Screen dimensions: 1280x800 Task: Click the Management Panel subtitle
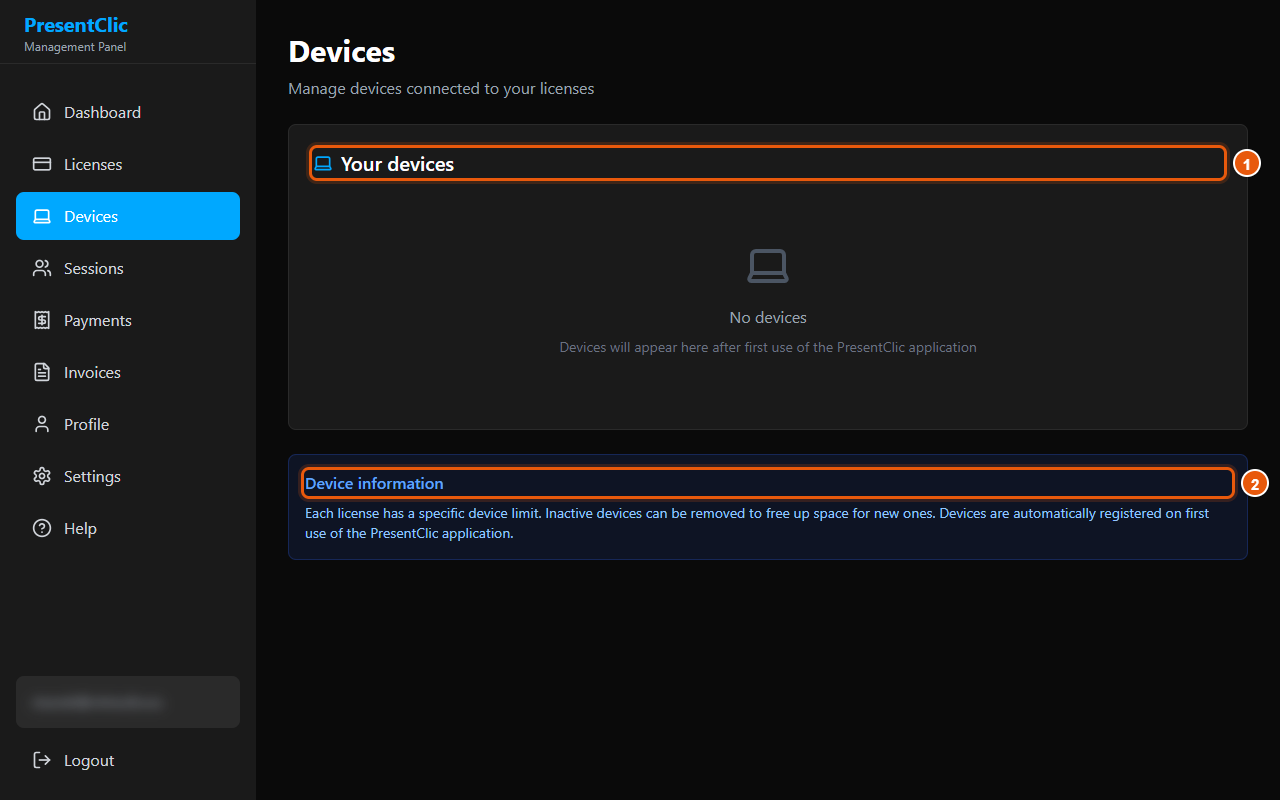[x=75, y=47]
